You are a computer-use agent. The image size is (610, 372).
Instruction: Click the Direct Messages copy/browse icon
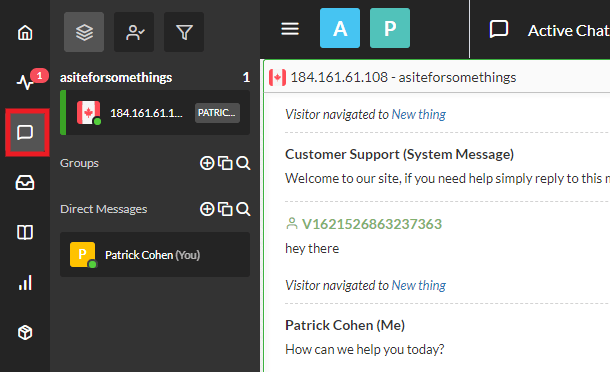225,209
